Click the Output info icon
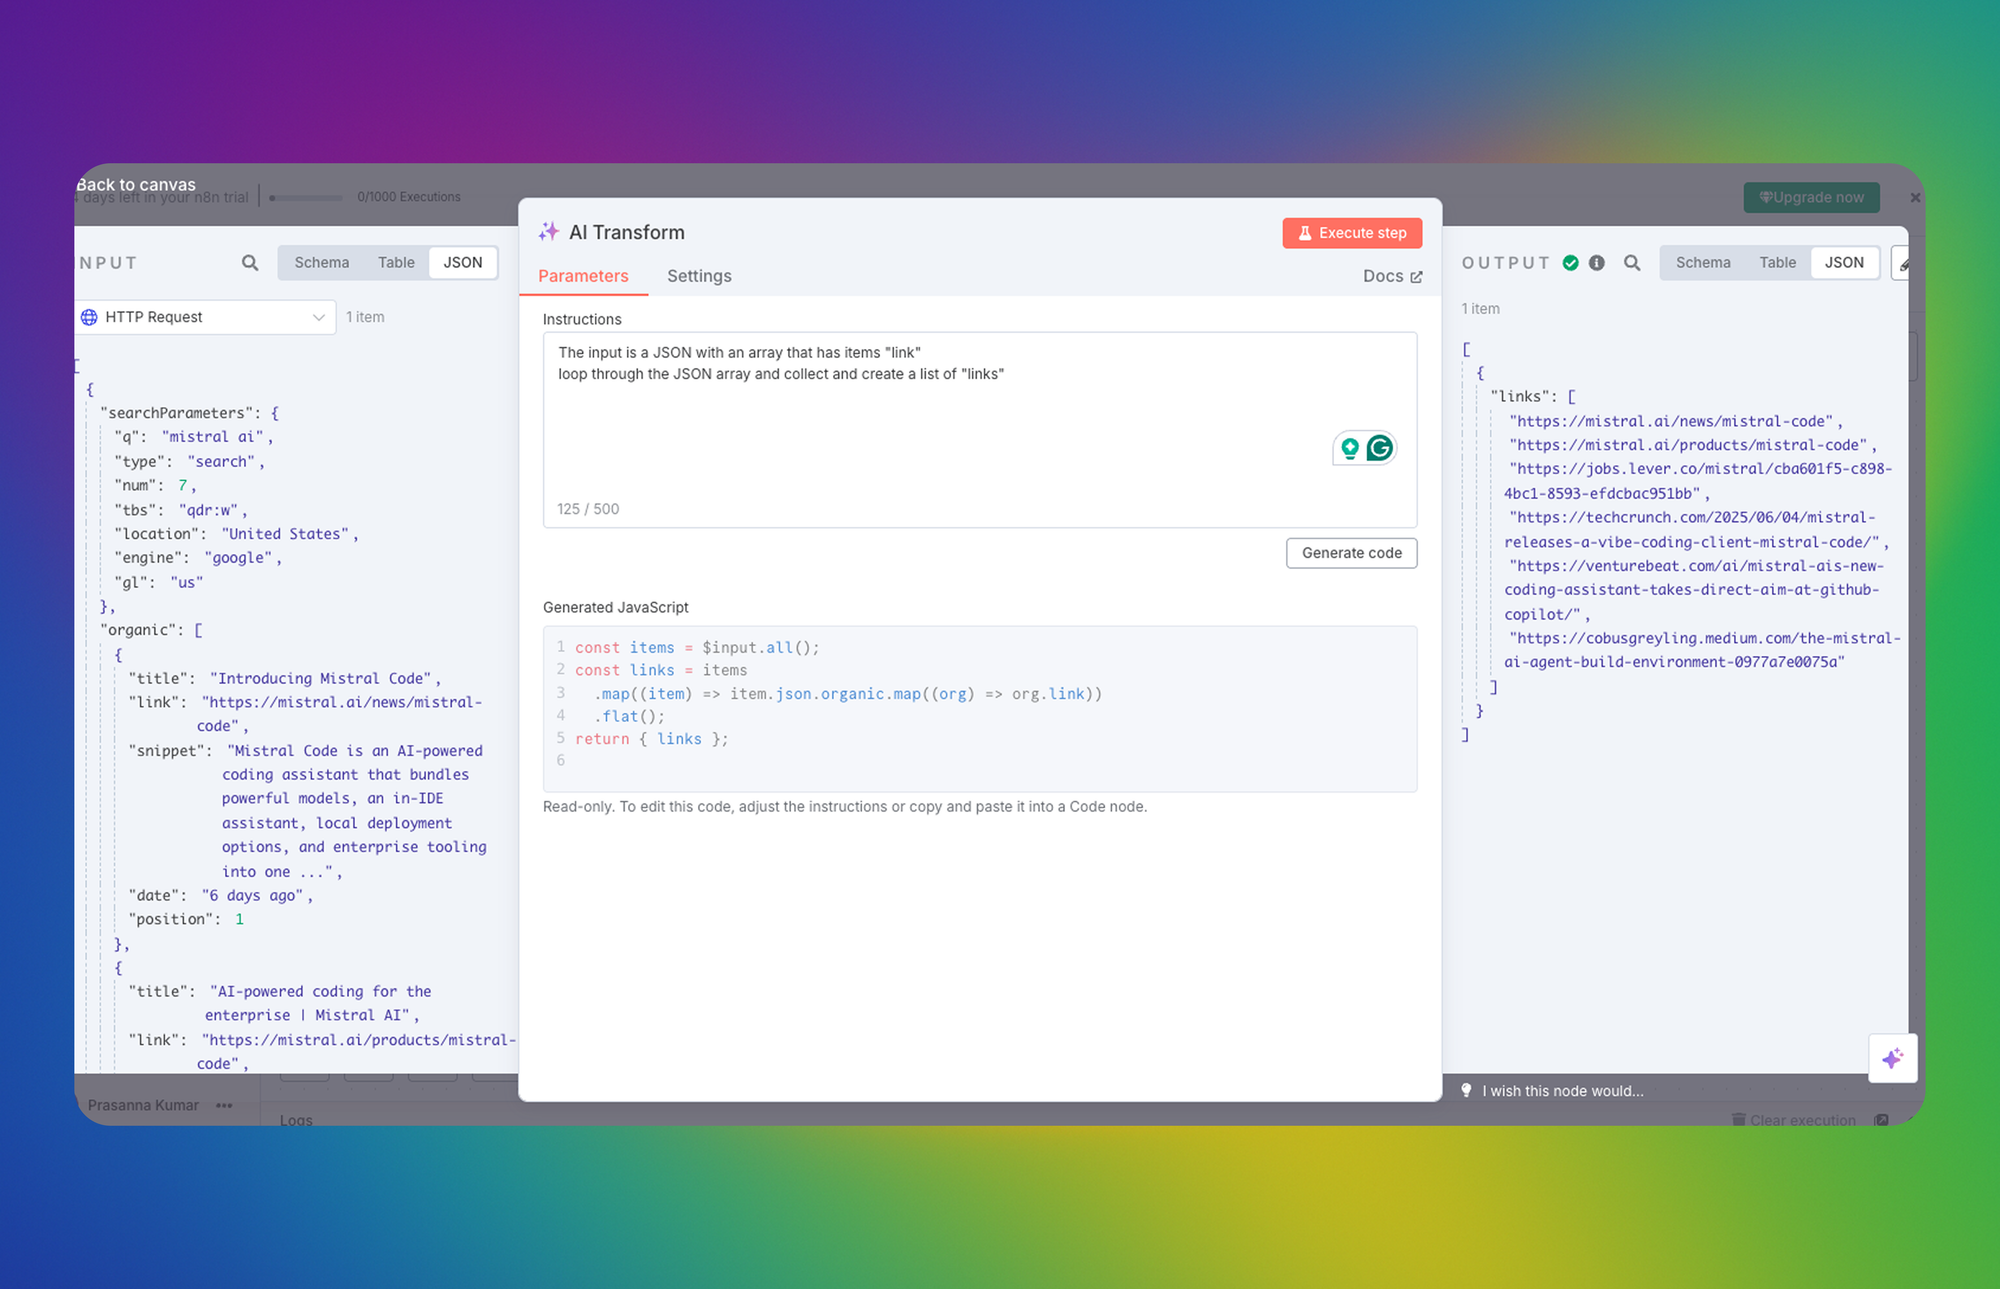Image resolution: width=2000 pixels, height=1289 pixels. [1597, 263]
